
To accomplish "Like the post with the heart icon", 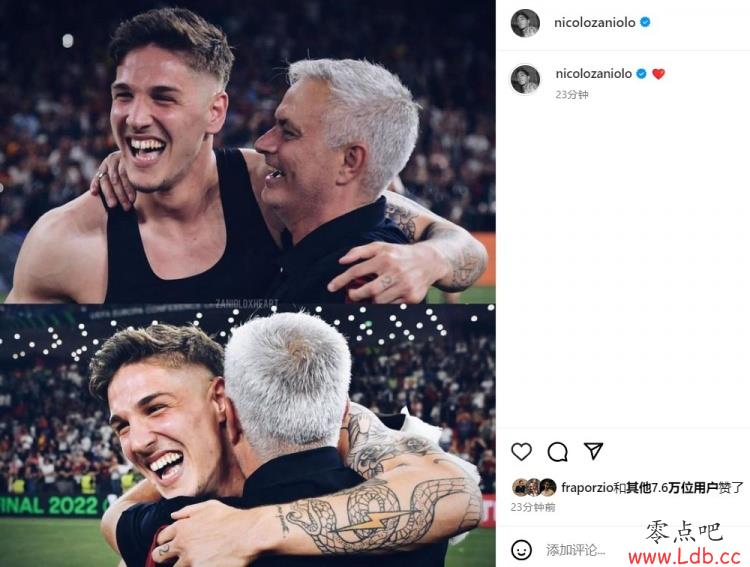I will click(521, 451).
